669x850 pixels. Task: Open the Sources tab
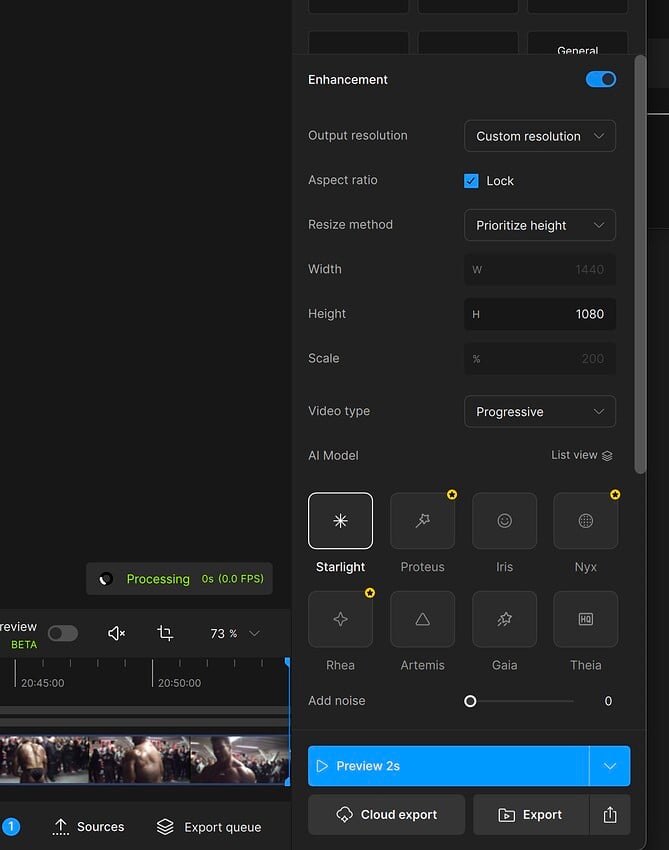tap(88, 827)
